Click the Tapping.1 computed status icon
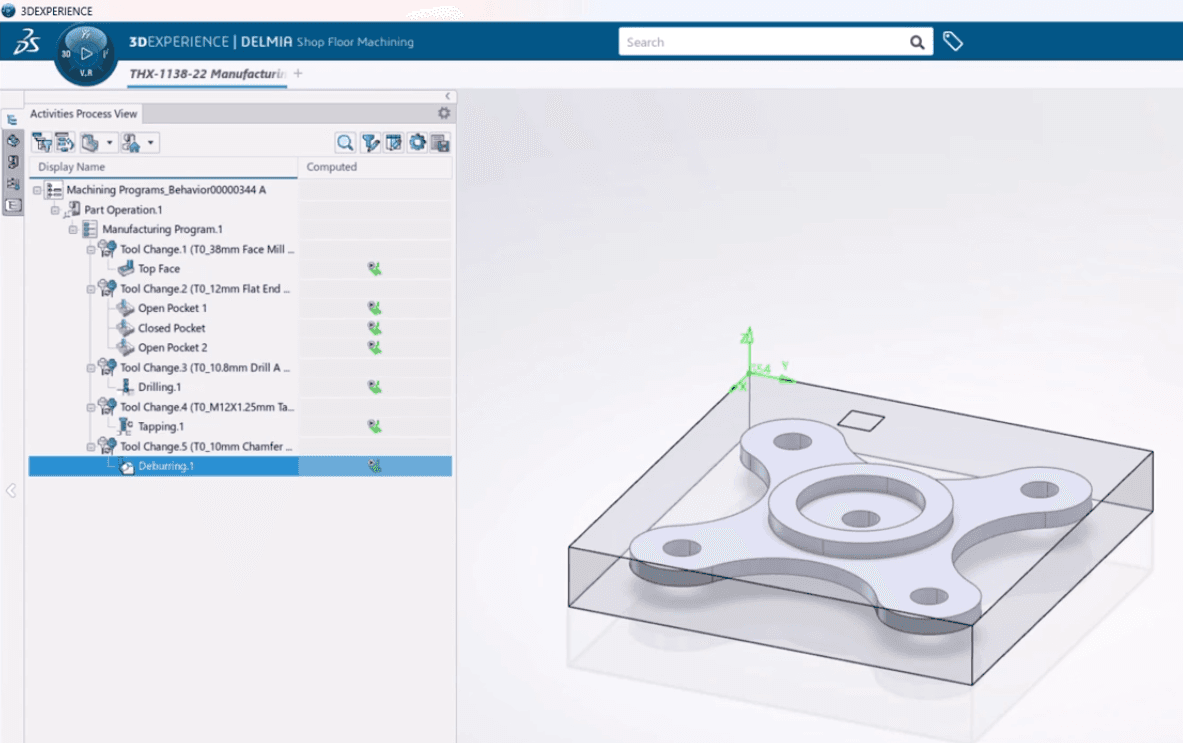1183x743 pixels. click(374, 426)
